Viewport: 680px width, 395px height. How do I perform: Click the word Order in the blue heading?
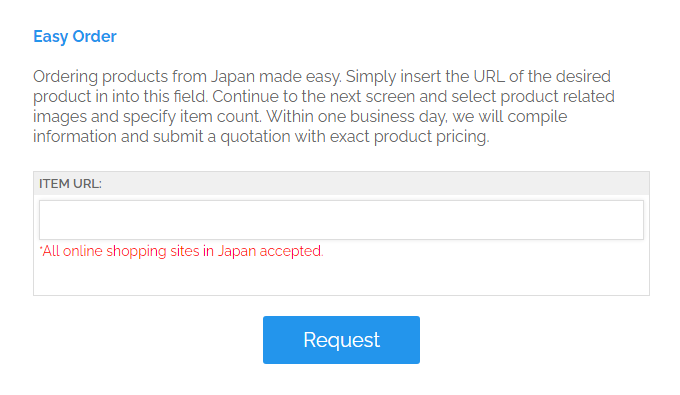point(95,36)
